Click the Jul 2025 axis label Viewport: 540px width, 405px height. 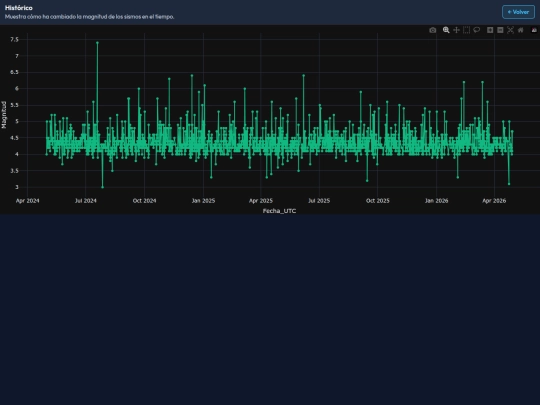click(x=319, y=200)
